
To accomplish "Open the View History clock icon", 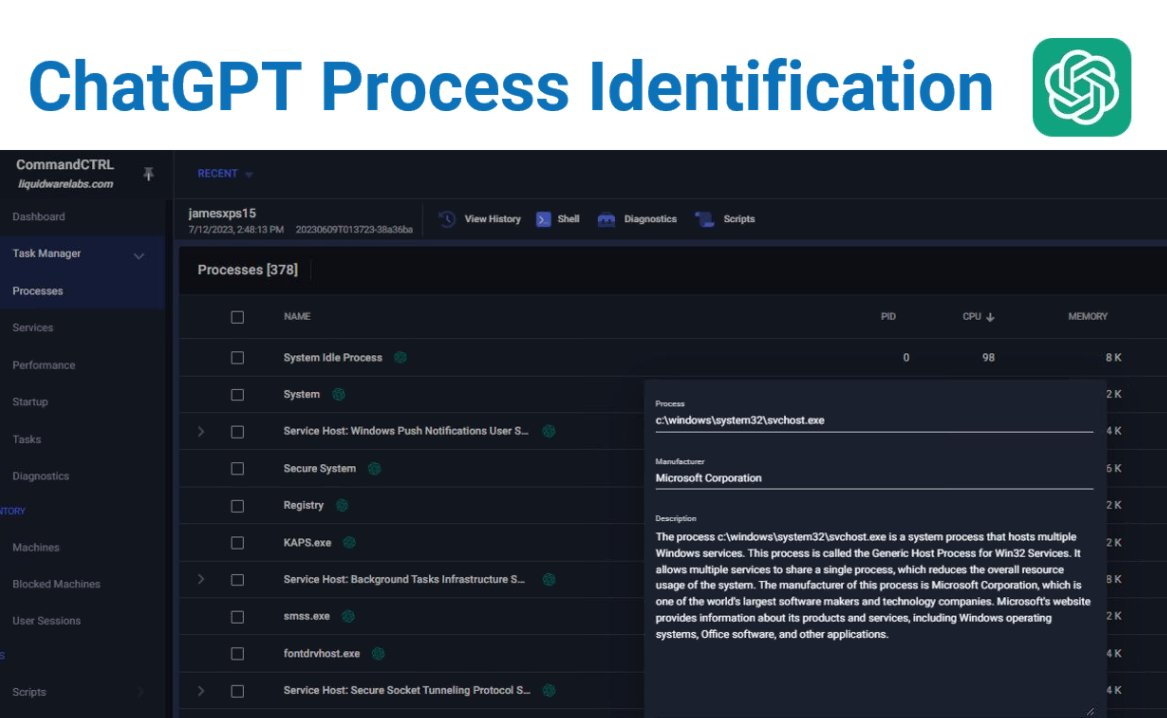I will (x=447, y=219).
